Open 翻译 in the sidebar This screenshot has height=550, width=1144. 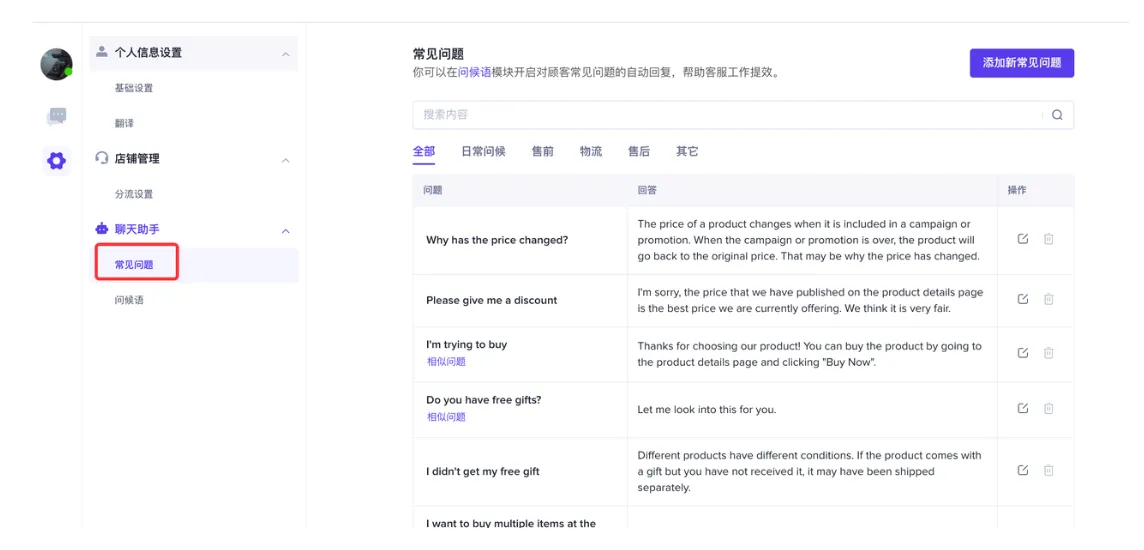(x=124, y=123)
